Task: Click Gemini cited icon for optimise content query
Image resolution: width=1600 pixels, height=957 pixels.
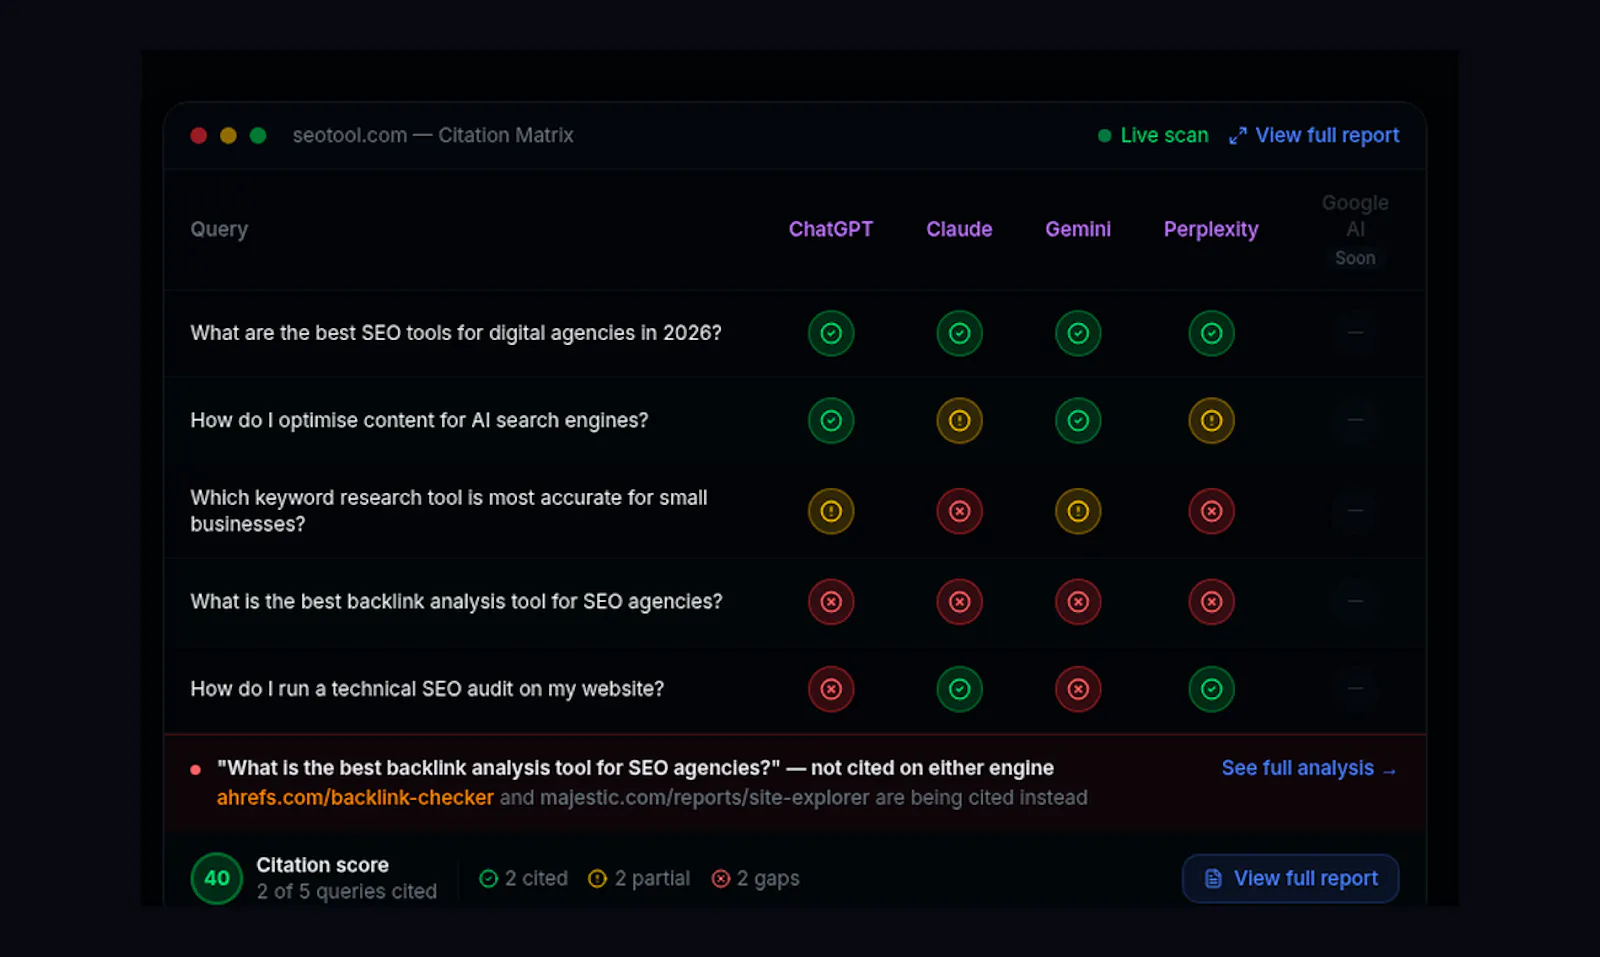Action: 1078,421
